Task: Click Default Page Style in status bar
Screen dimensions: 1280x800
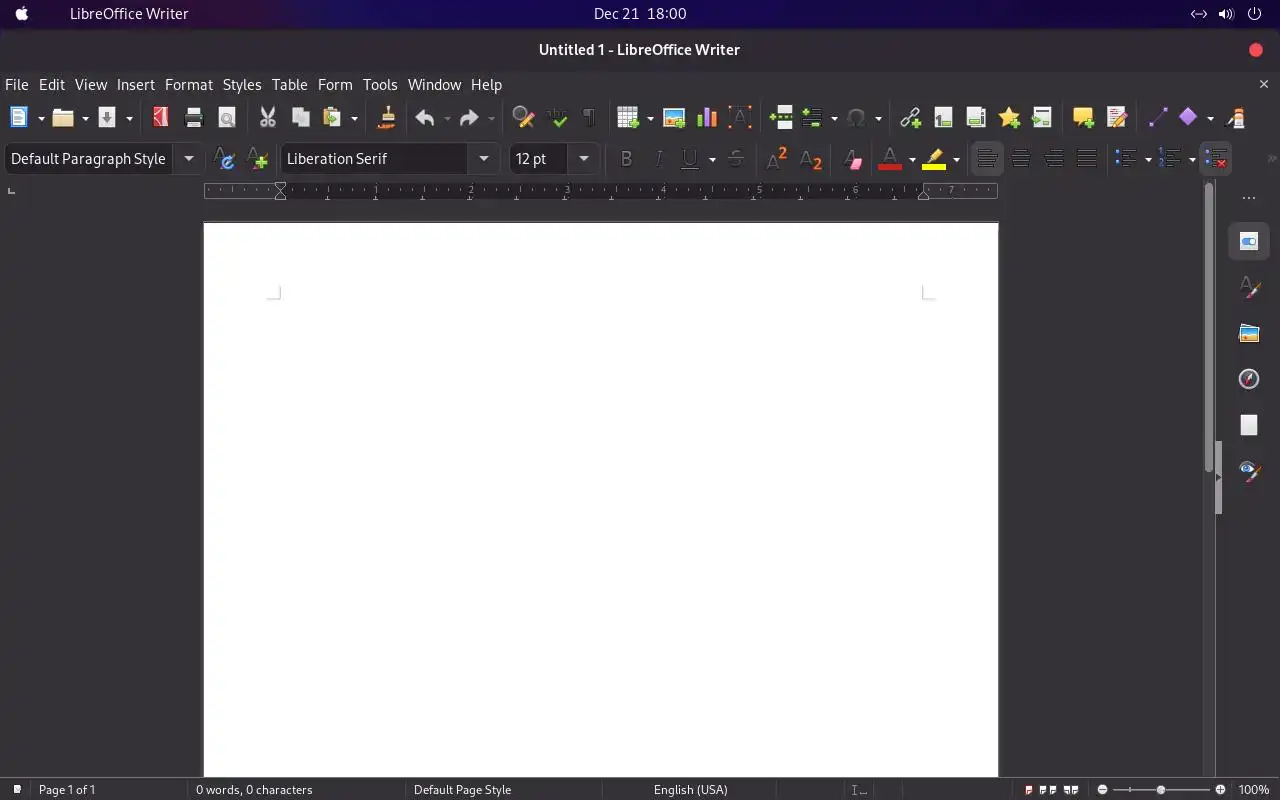Action: 462,790
